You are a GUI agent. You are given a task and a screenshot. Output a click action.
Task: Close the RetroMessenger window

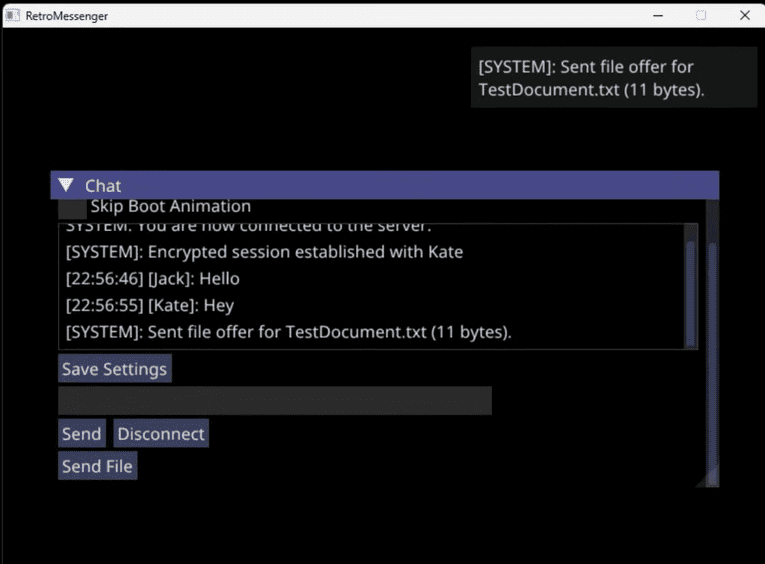[x=744, y=16]
